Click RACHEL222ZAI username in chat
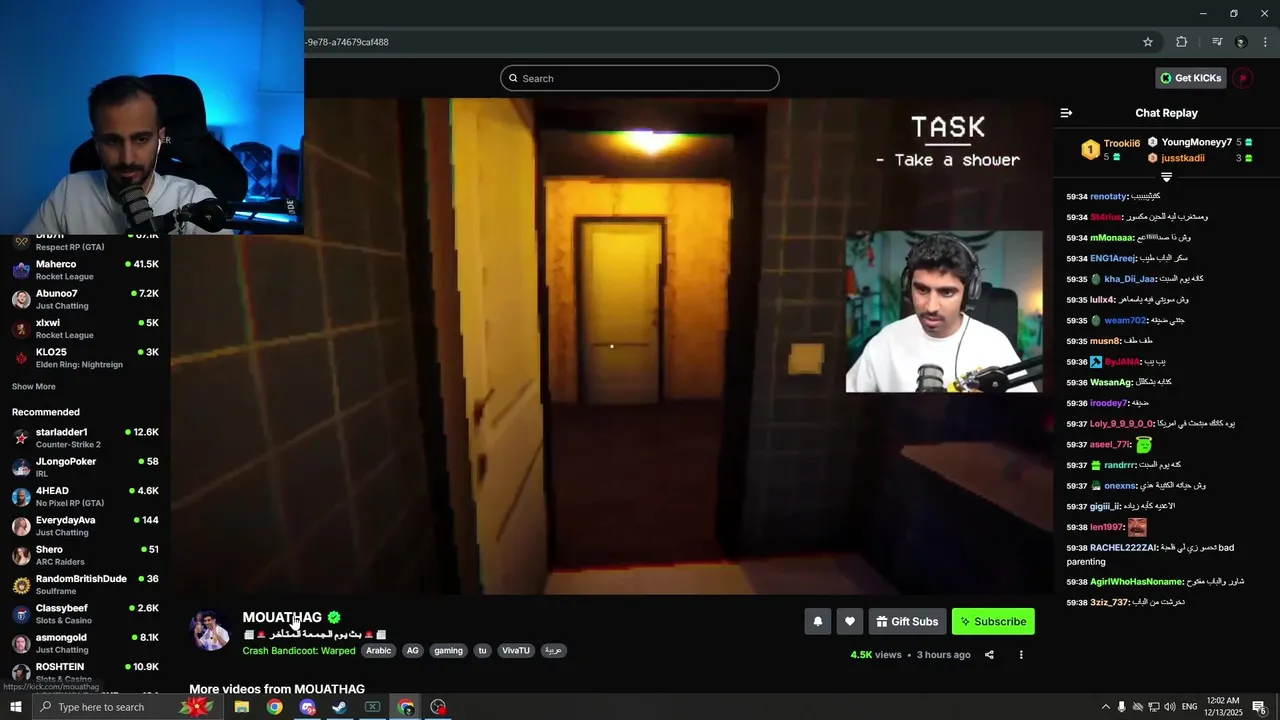 [1123, 548]
